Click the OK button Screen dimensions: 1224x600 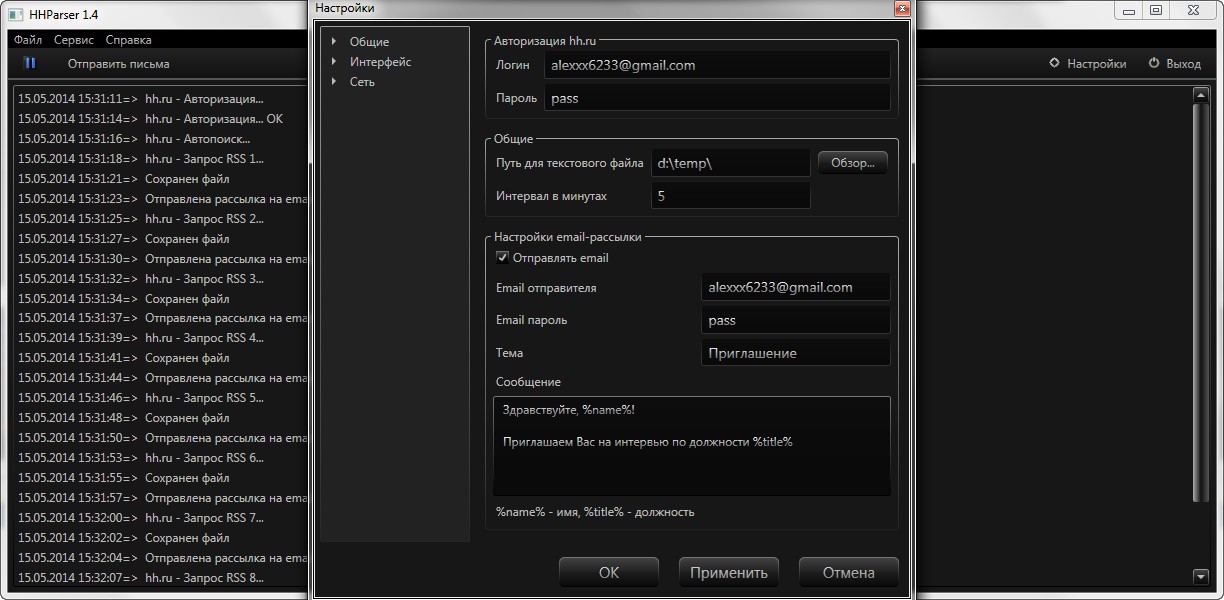(x=609, y=572)
